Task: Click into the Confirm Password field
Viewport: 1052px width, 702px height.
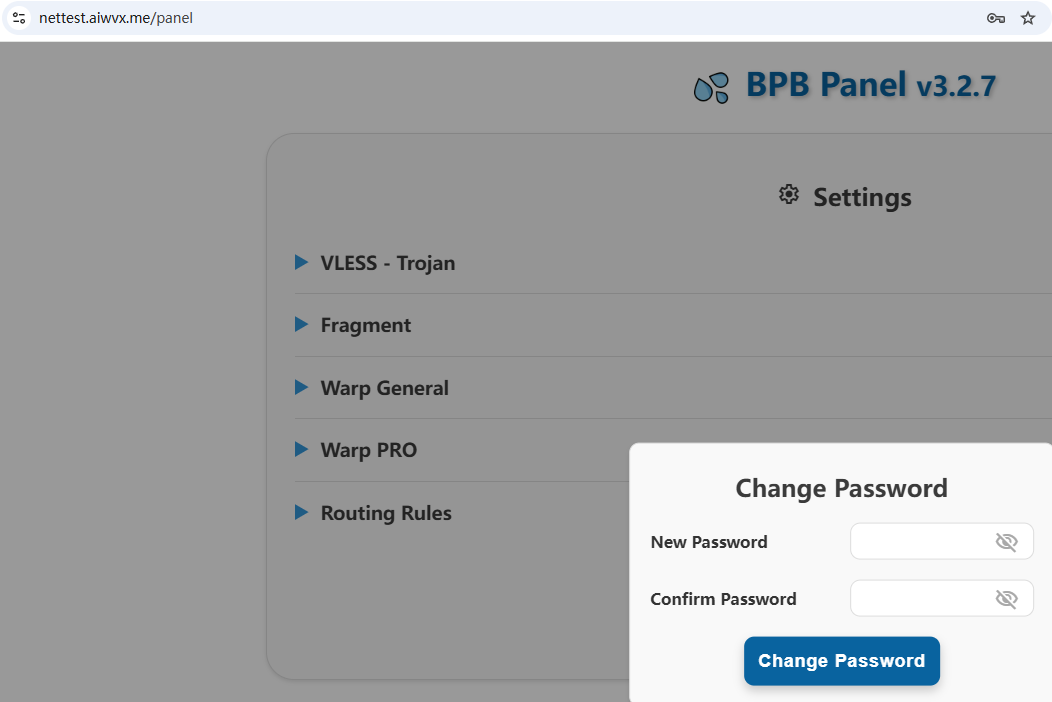Action: pos(920,599)
